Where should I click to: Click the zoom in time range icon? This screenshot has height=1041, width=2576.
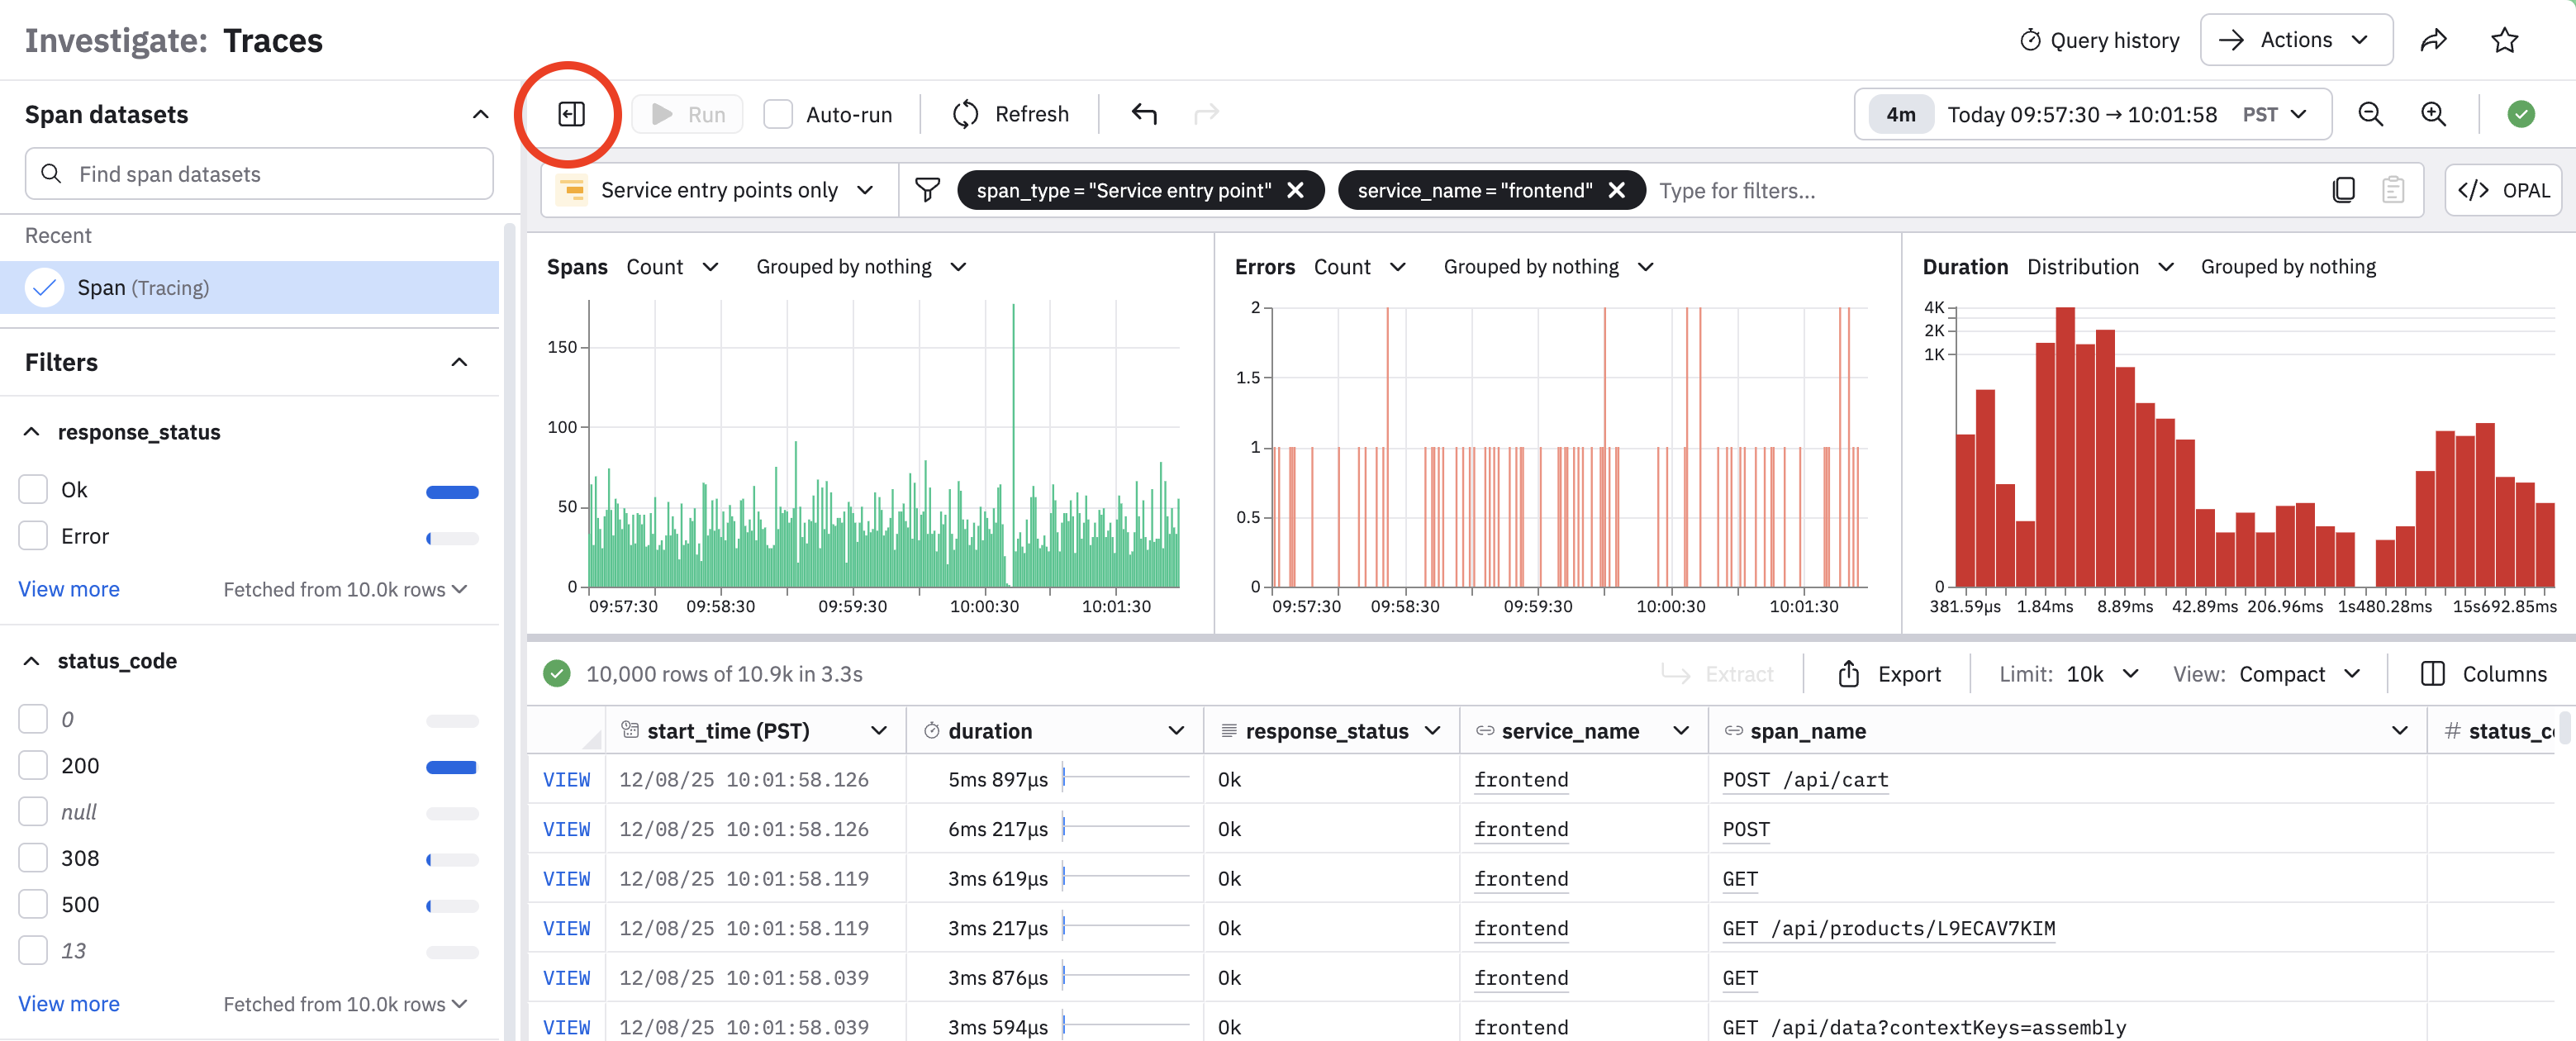click(x=2433, y=114)
